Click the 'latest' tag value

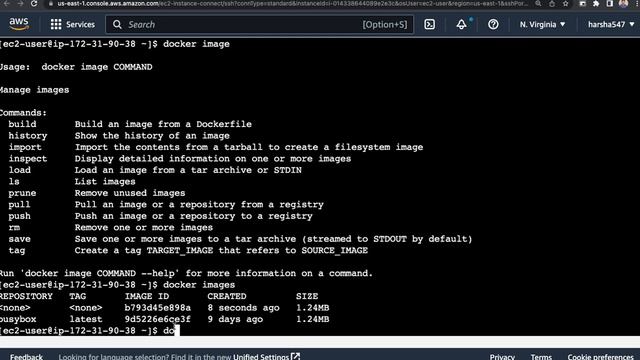pos(86,319)
